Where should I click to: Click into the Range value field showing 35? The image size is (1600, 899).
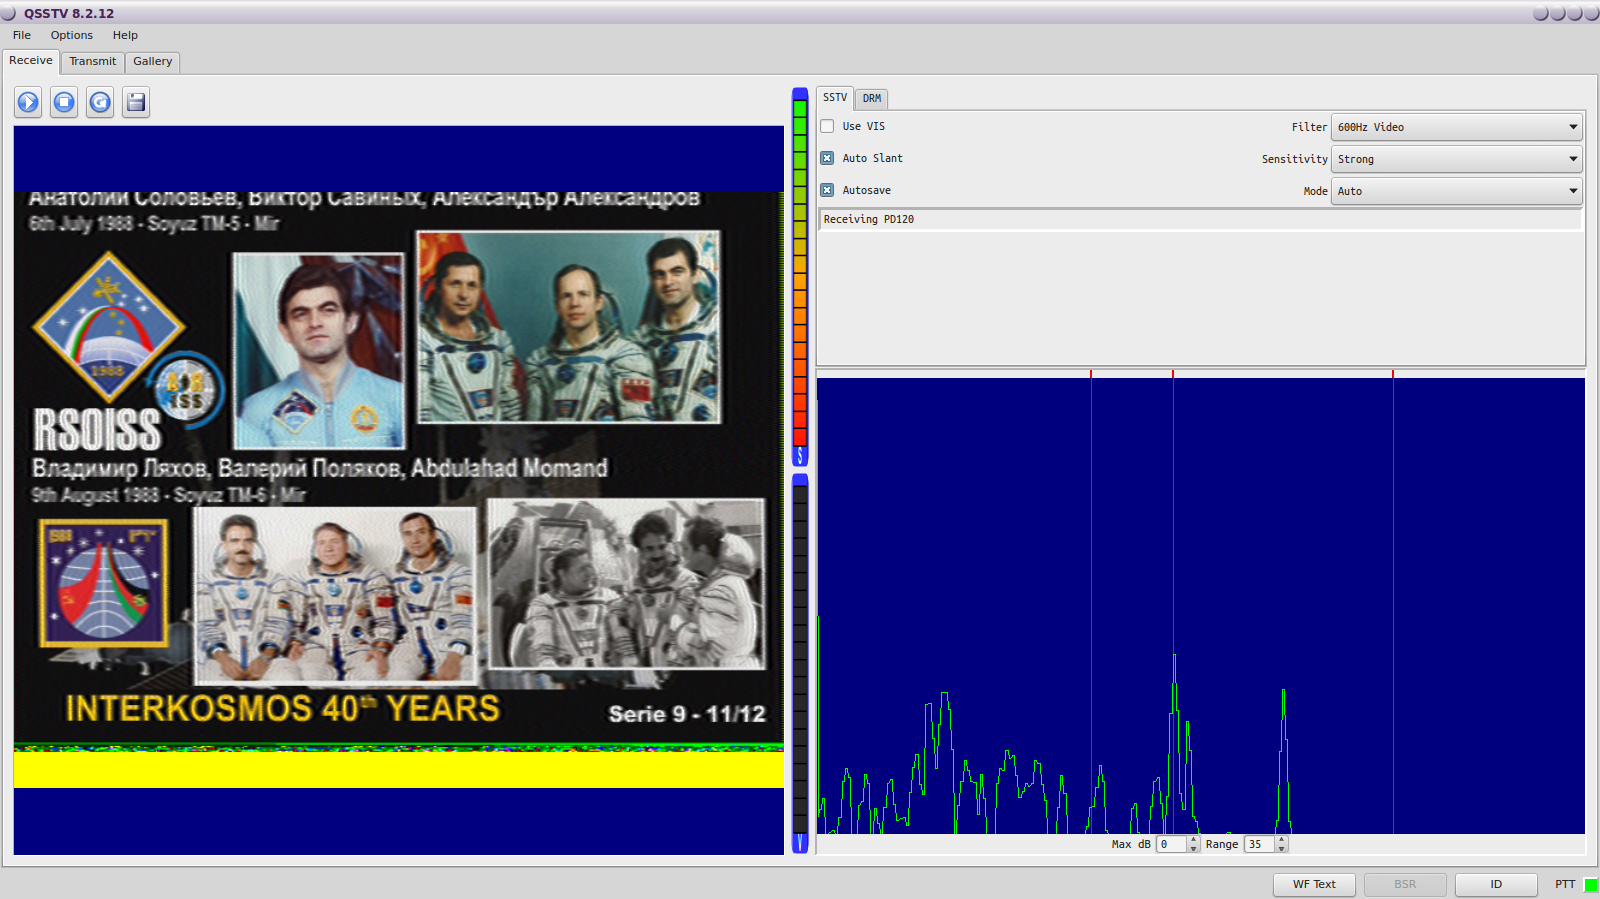[x=1259, y=845]
